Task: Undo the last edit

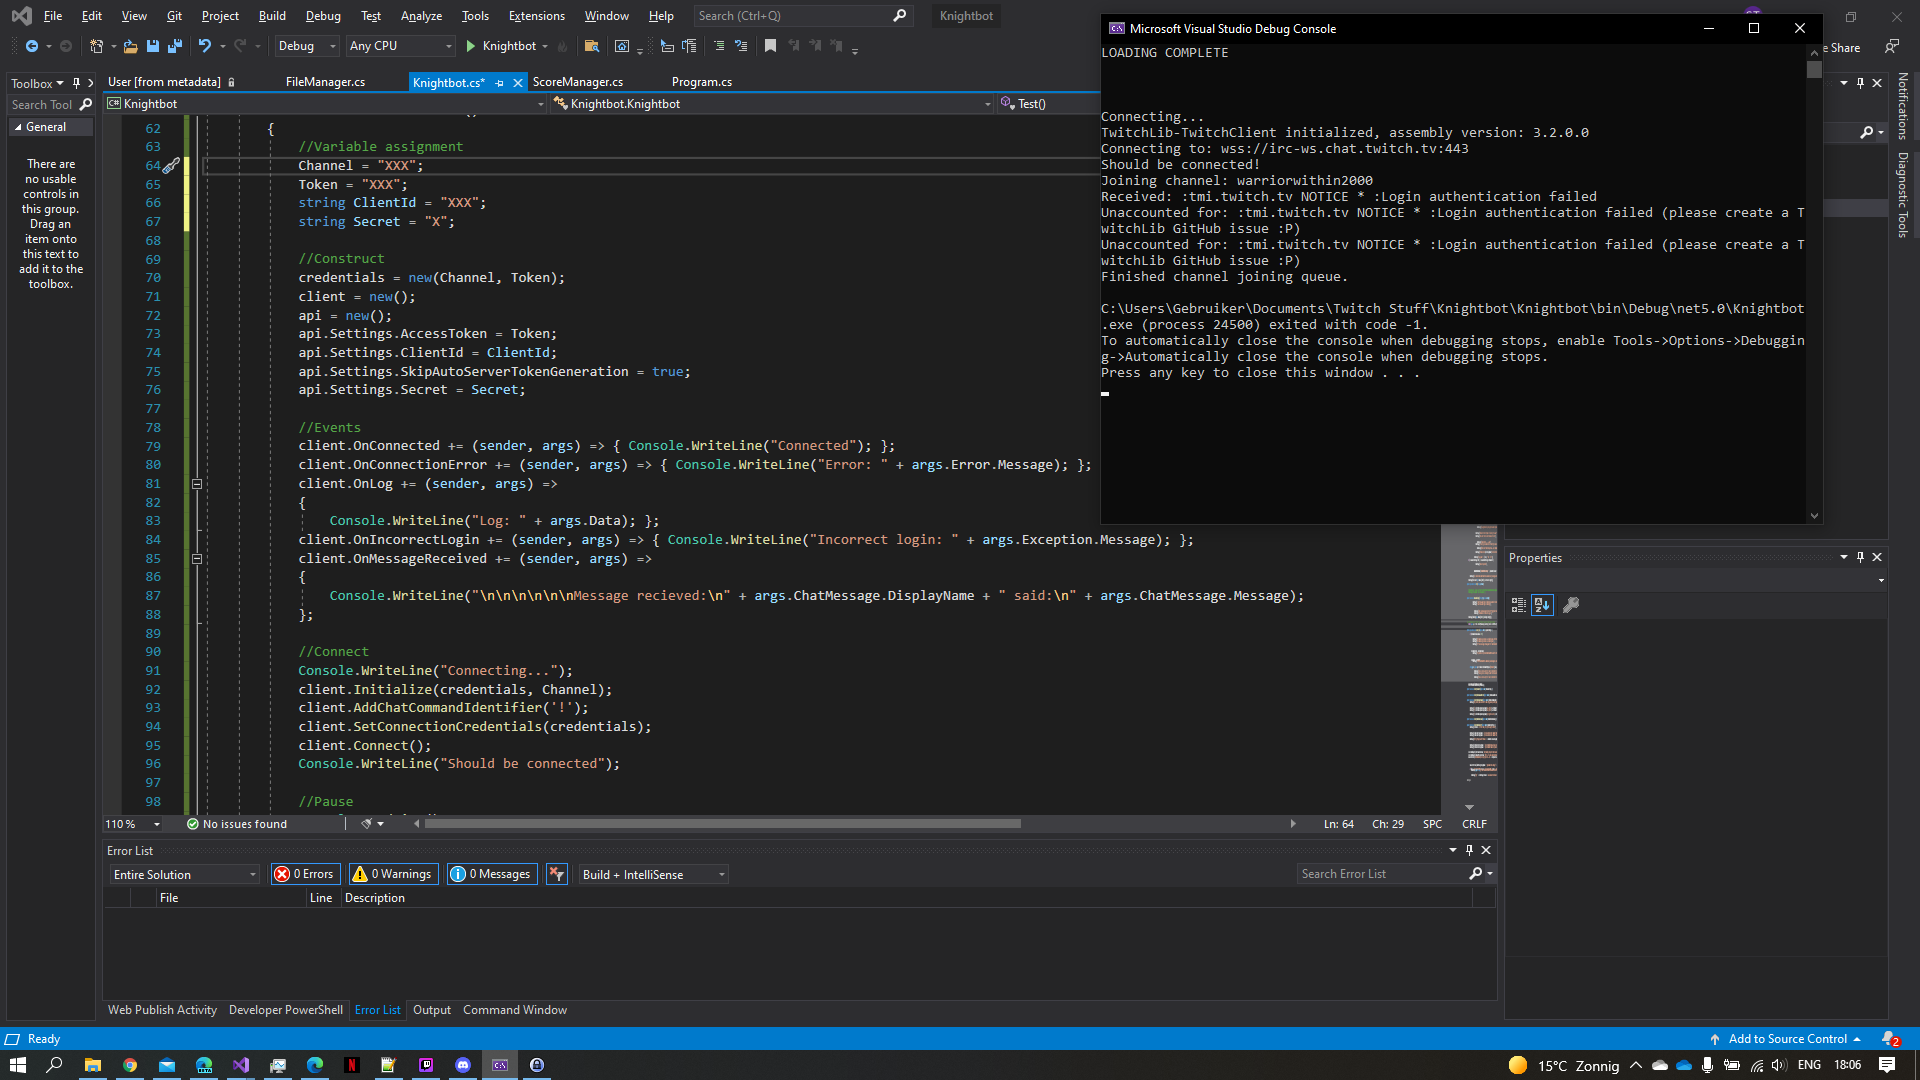Action: [205, 46]
